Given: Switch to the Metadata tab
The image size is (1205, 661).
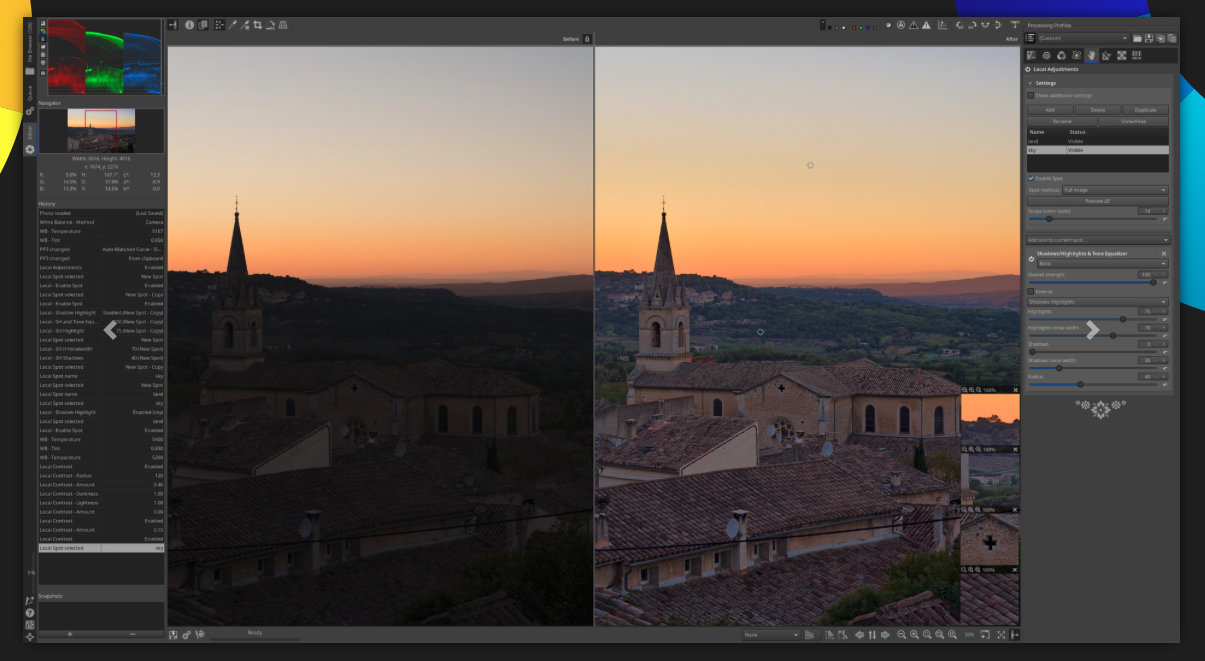Looking at the screenshot, I should coord(1136,56).
